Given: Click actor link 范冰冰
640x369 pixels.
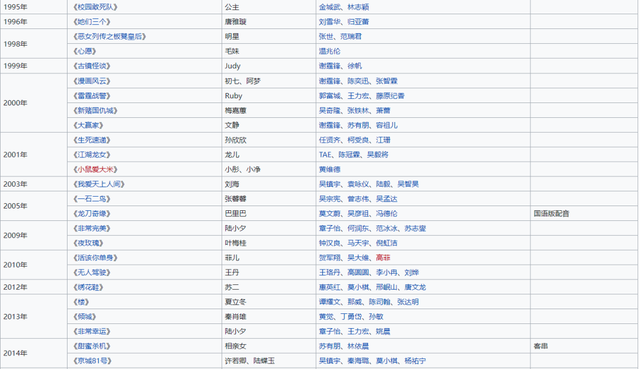Looking at the screenshot, I should tap(387, 228).
